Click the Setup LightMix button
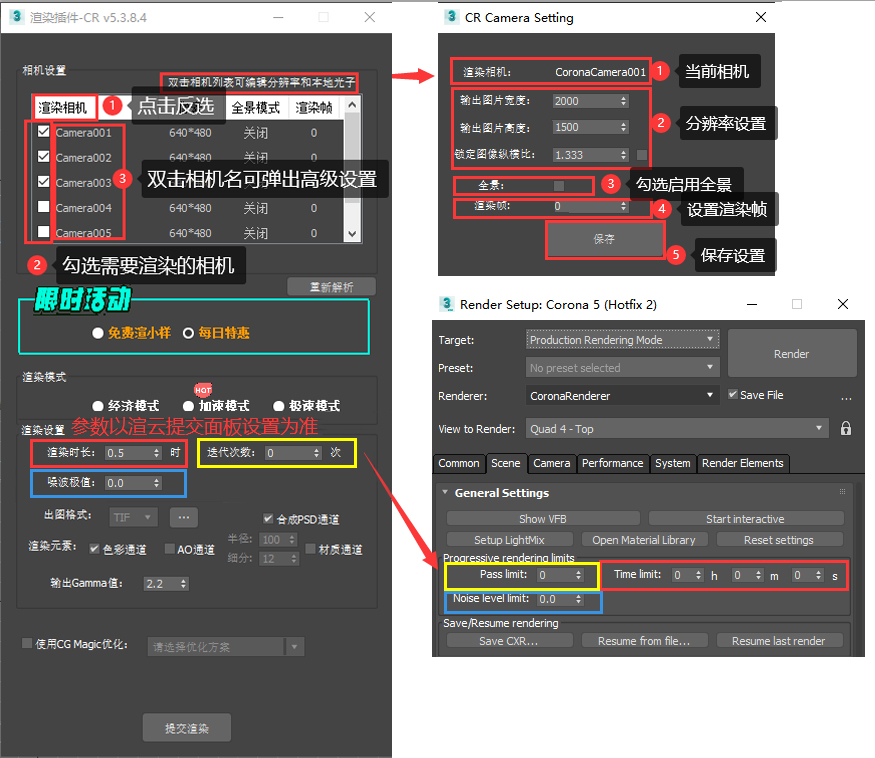 tap(509, 539)
